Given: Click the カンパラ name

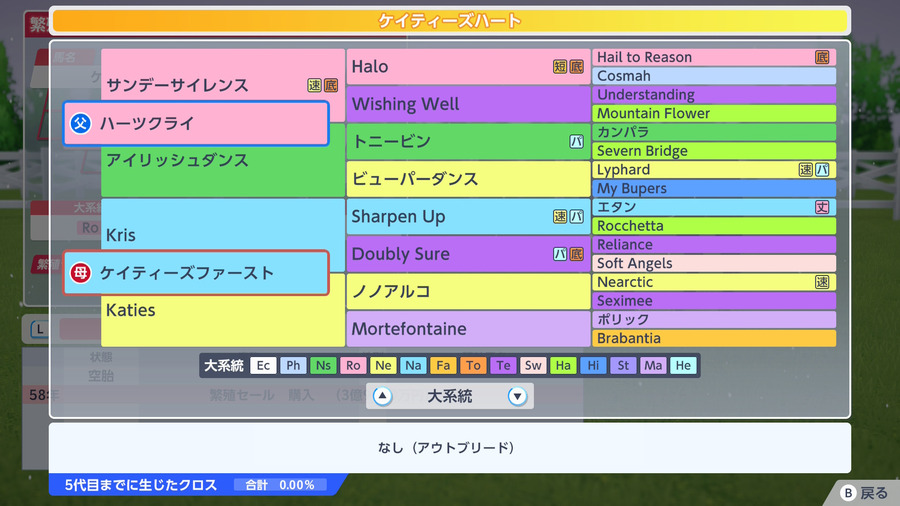Looking at the screenshot, I should coord(623,133).
